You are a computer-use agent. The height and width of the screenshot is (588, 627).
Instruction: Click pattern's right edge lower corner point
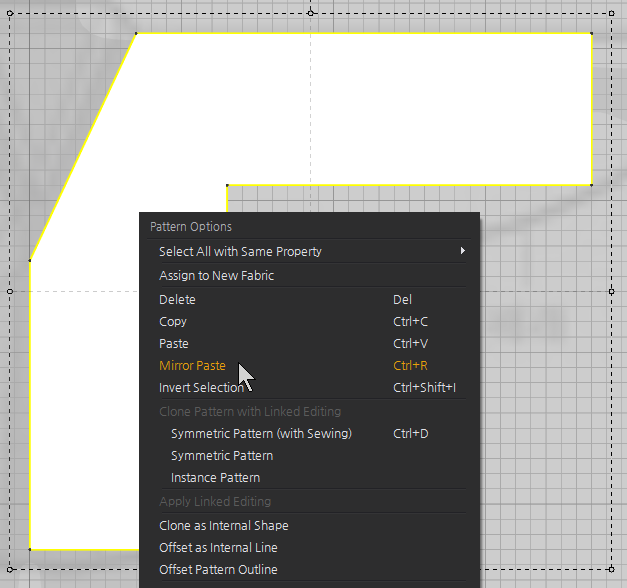[591, 185]
